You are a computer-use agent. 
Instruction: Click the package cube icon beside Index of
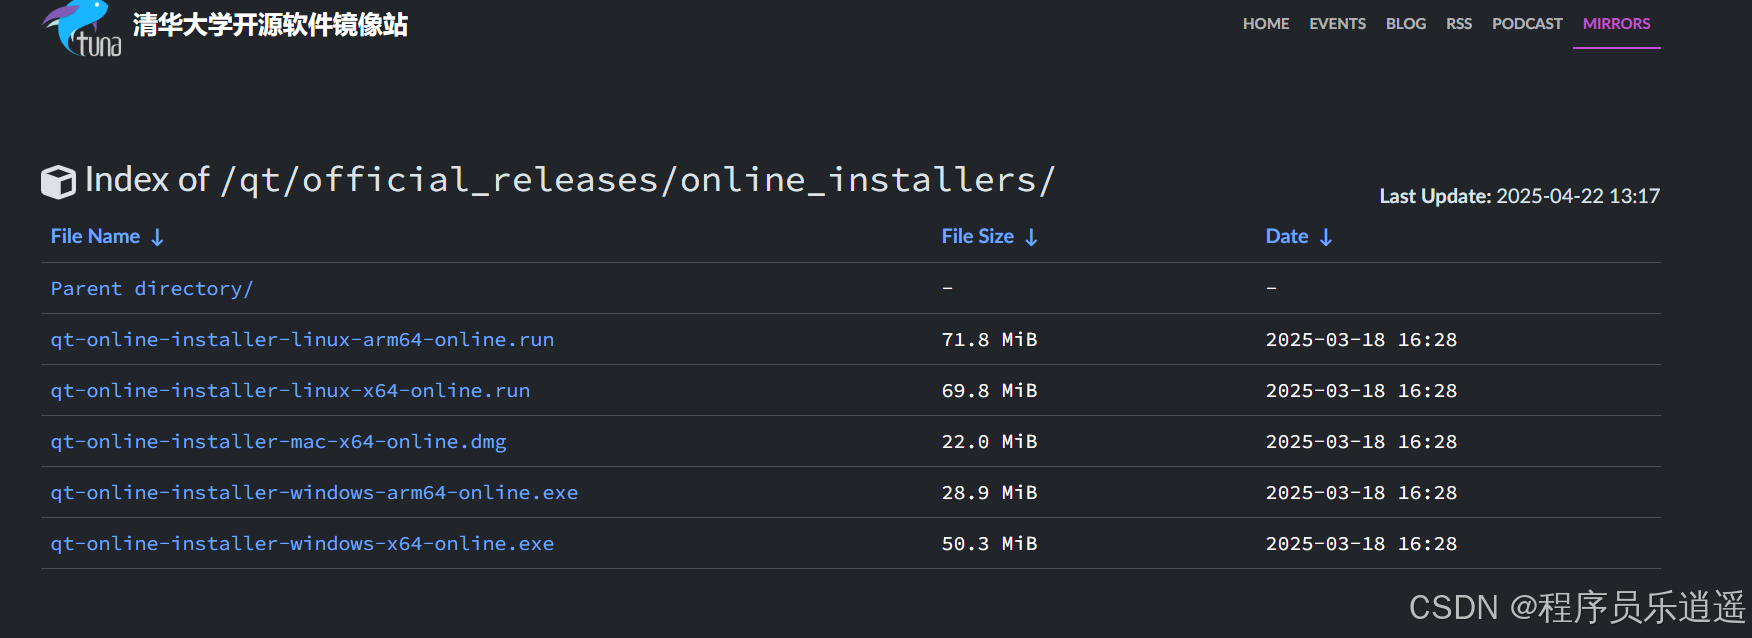(58, 181)
